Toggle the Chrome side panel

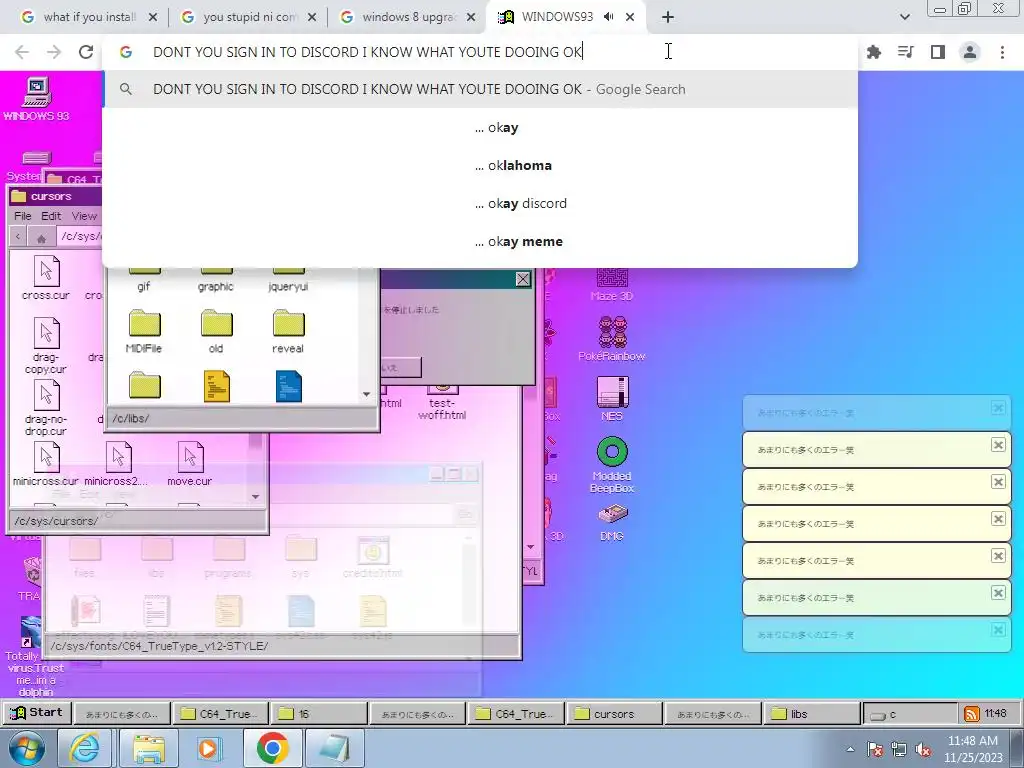938,52
